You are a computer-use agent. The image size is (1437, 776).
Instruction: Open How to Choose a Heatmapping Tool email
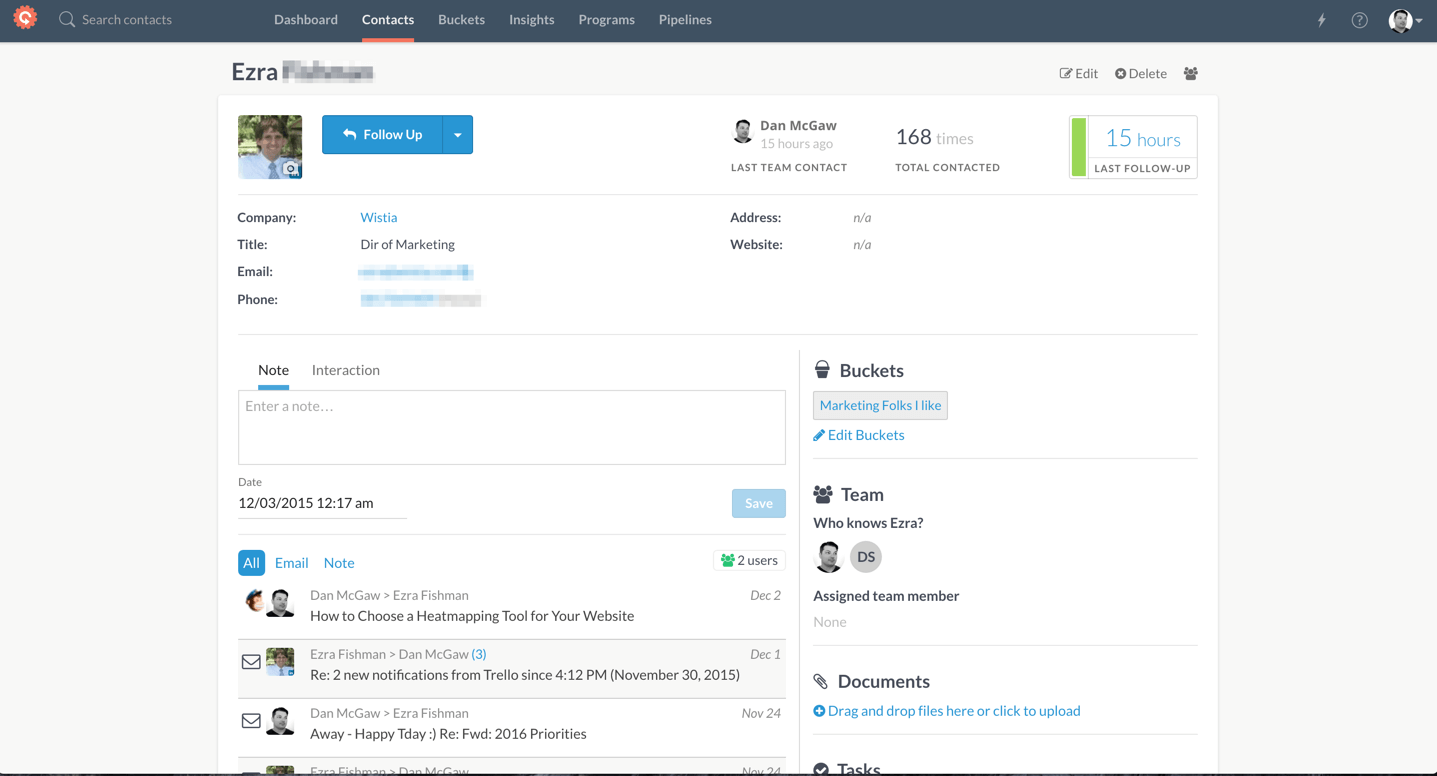tap(472, 616)
